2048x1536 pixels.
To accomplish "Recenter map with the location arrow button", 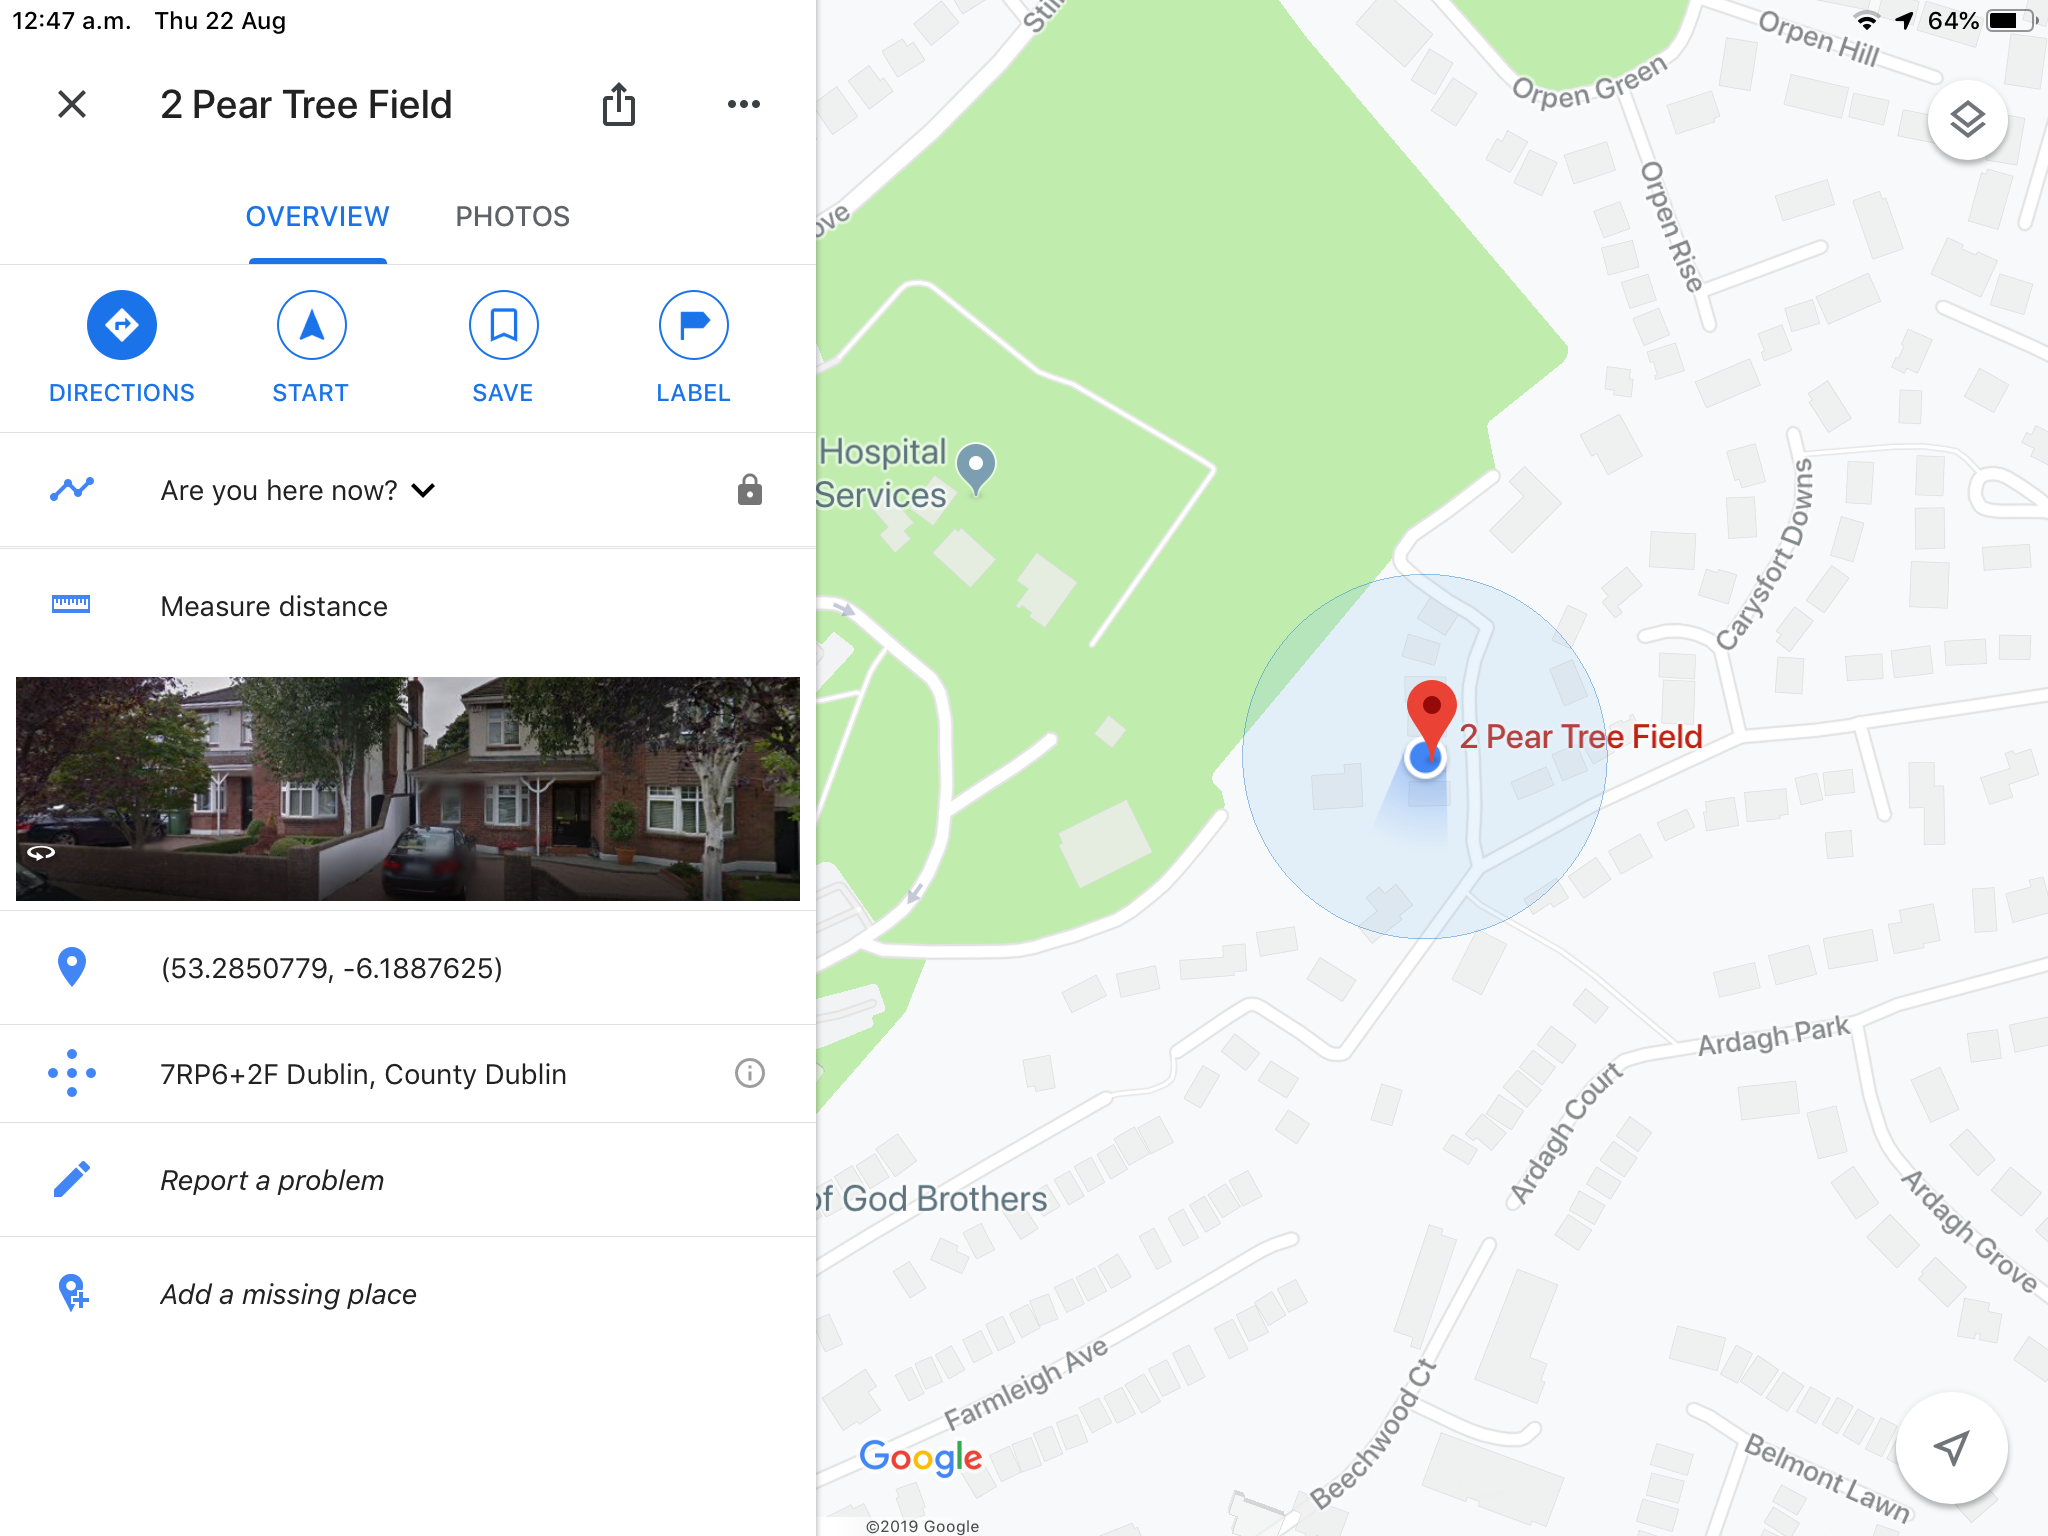I will 1951,1447.
